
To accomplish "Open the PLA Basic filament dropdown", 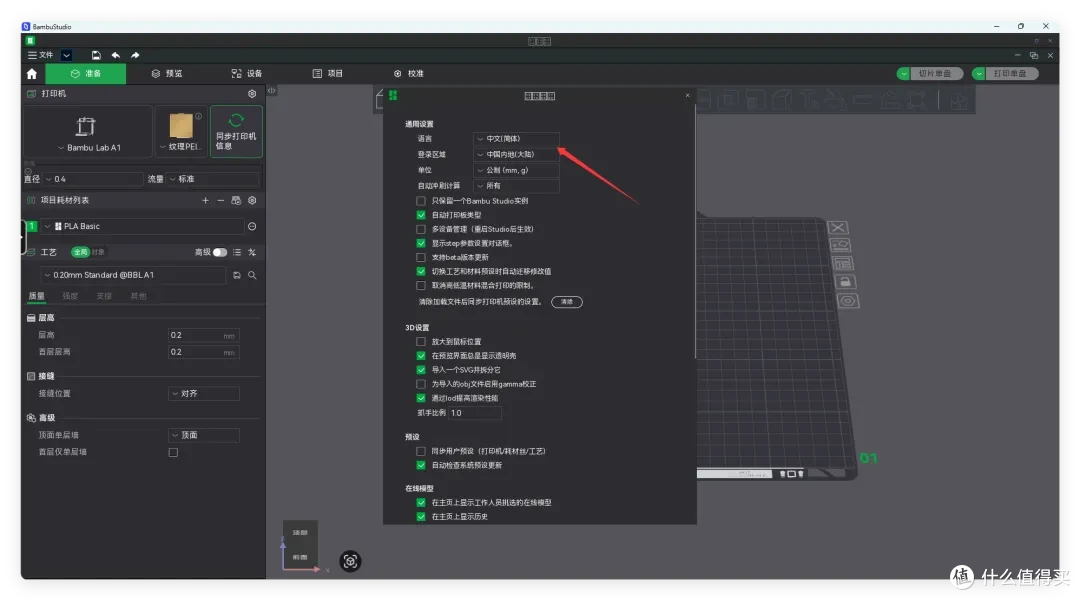I will [x=142, y=227].
